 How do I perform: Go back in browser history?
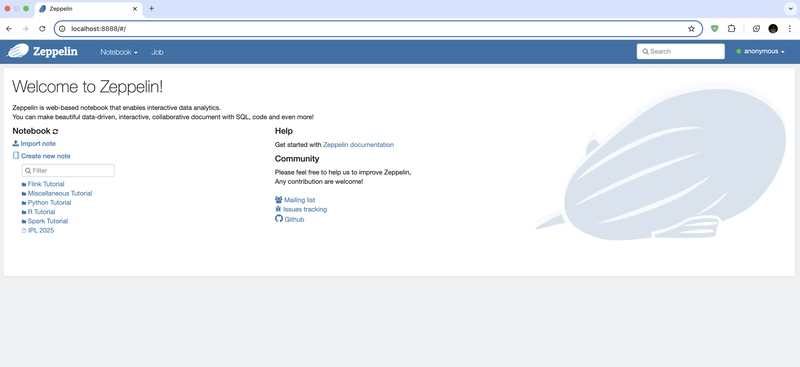click(9, 29)
